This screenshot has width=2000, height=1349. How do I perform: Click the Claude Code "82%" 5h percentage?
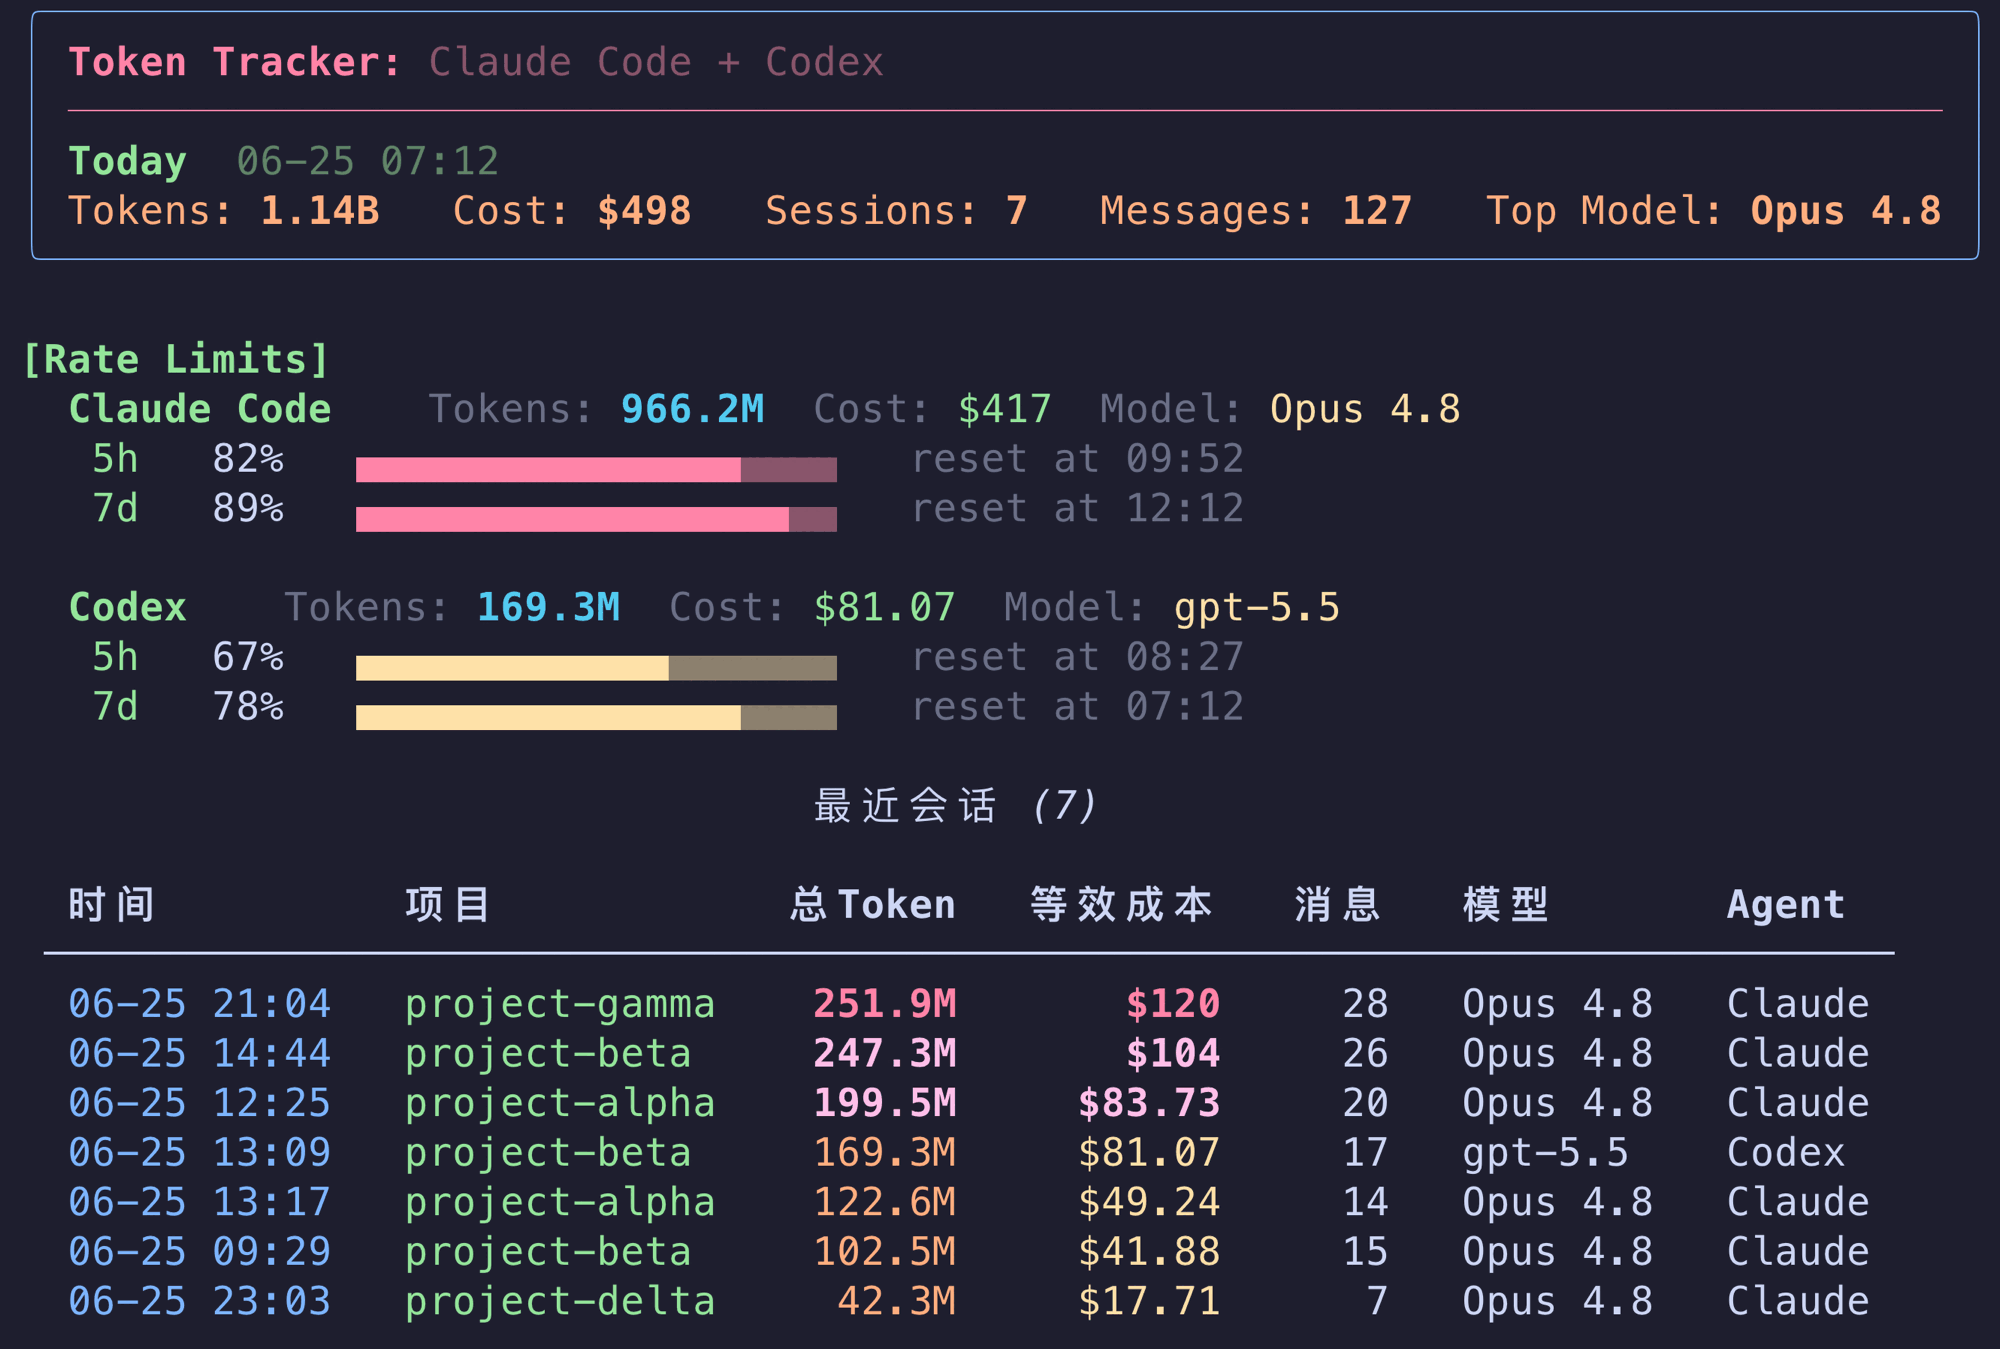coord(248,459)
